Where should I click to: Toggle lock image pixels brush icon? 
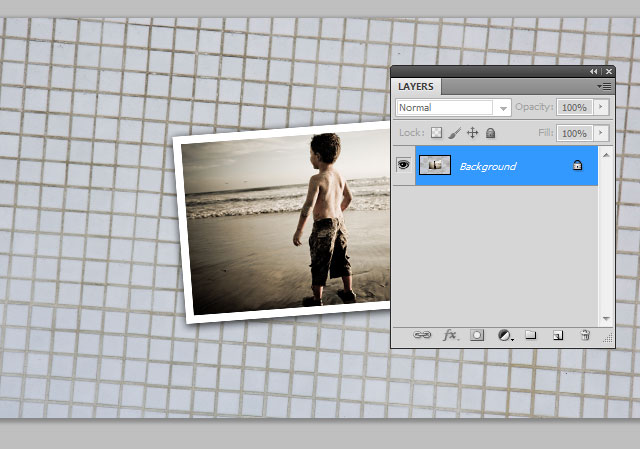coord(454,133)
